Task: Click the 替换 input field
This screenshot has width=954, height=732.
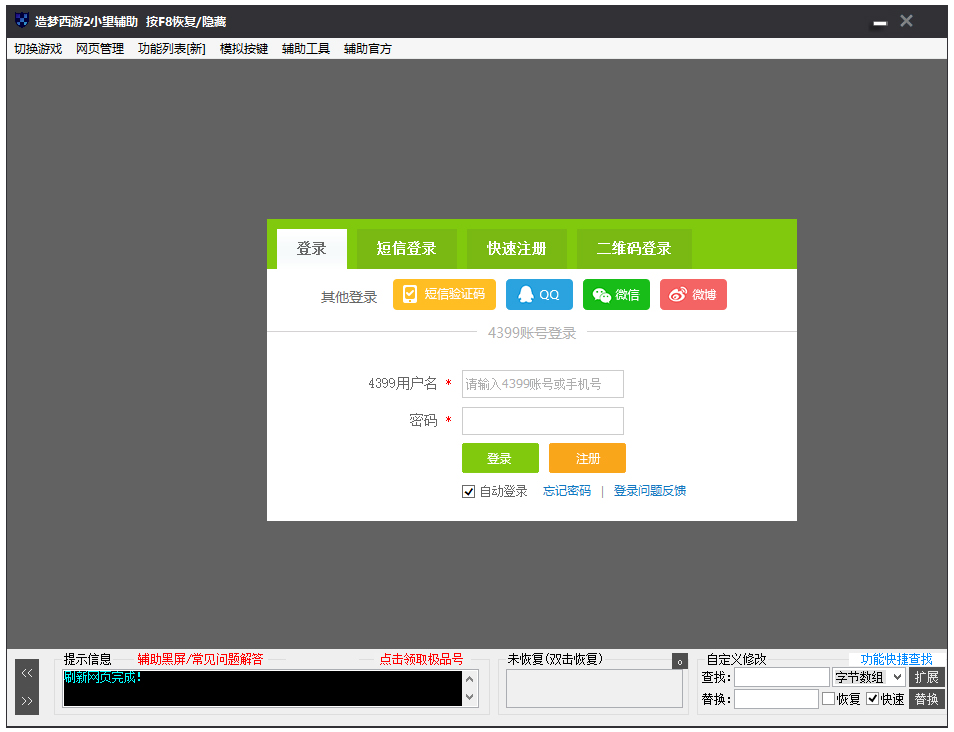Action: 776,699
